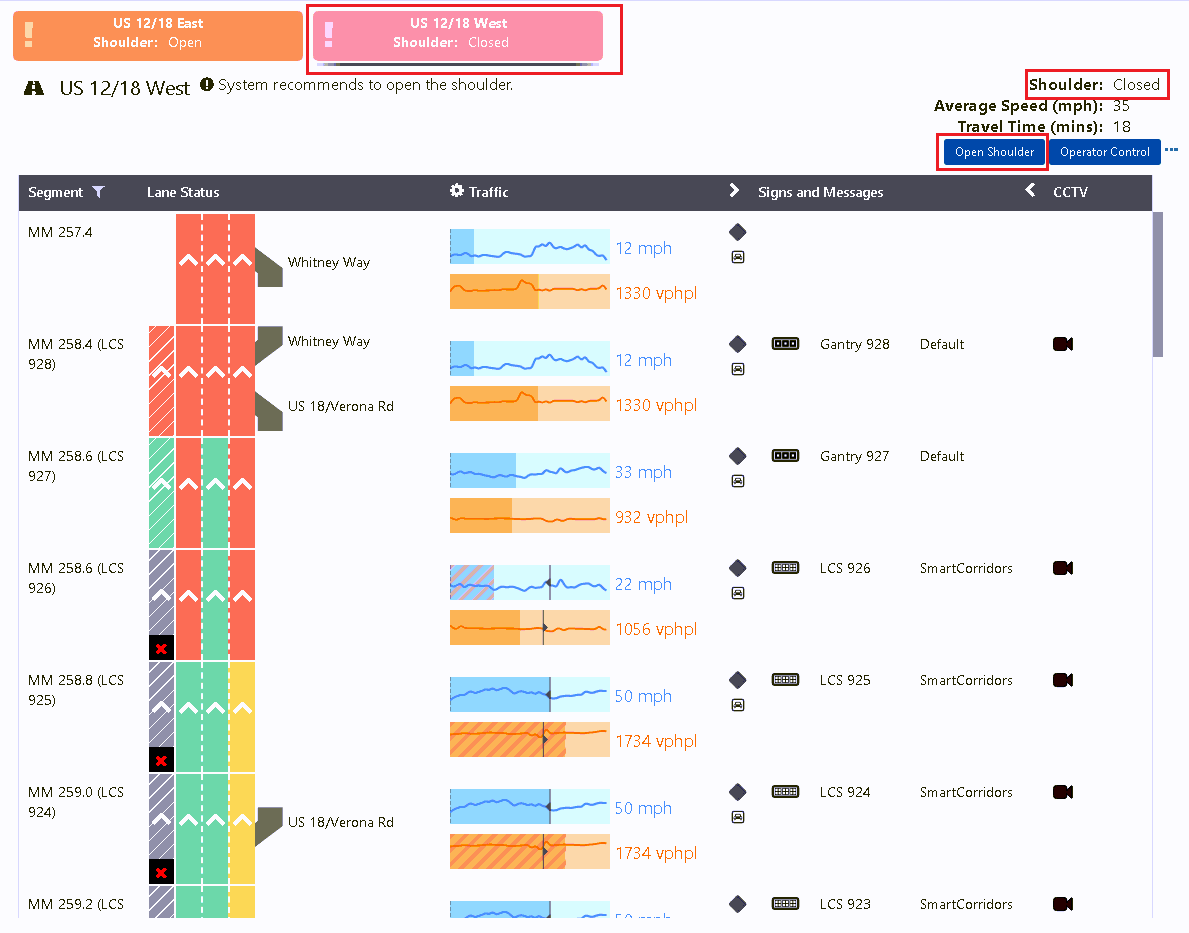
Task: Open Gantry 927 sign icon
Action: point(785,456)
